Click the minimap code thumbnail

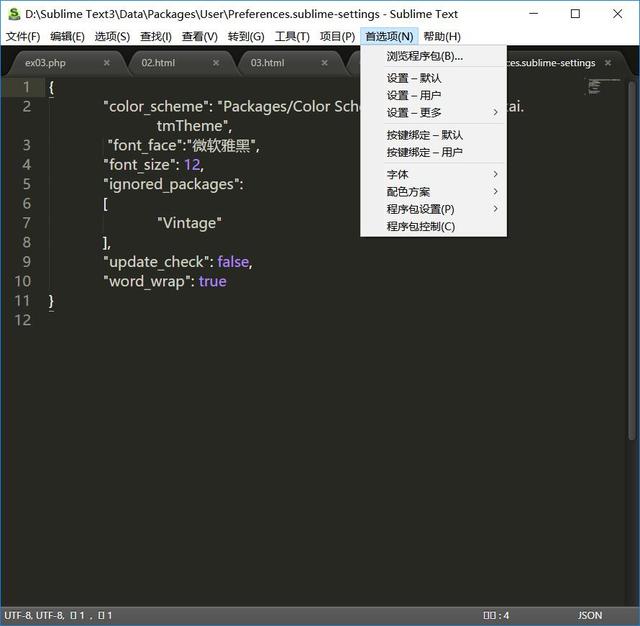pyautogui.click(x=602, y=87)
